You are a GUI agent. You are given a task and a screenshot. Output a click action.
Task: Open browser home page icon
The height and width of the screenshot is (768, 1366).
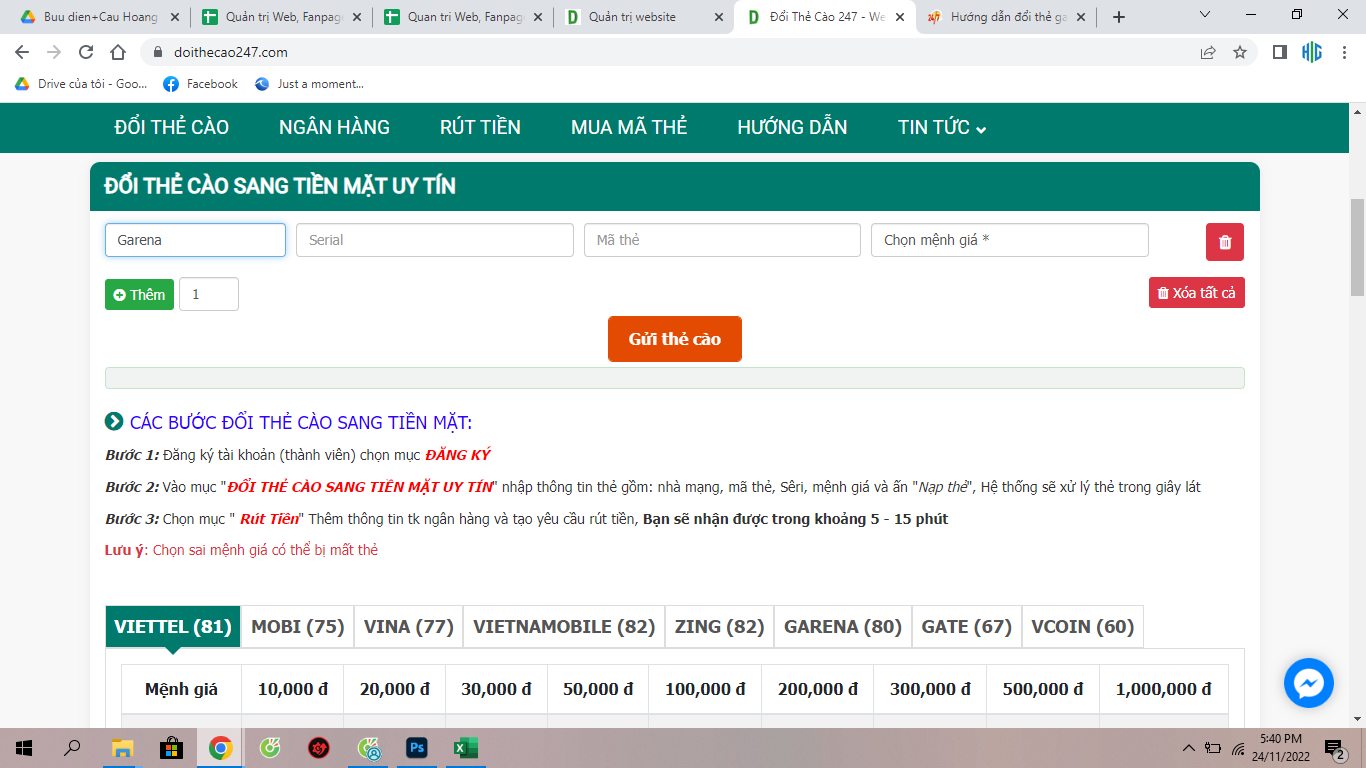pos(118,52)
